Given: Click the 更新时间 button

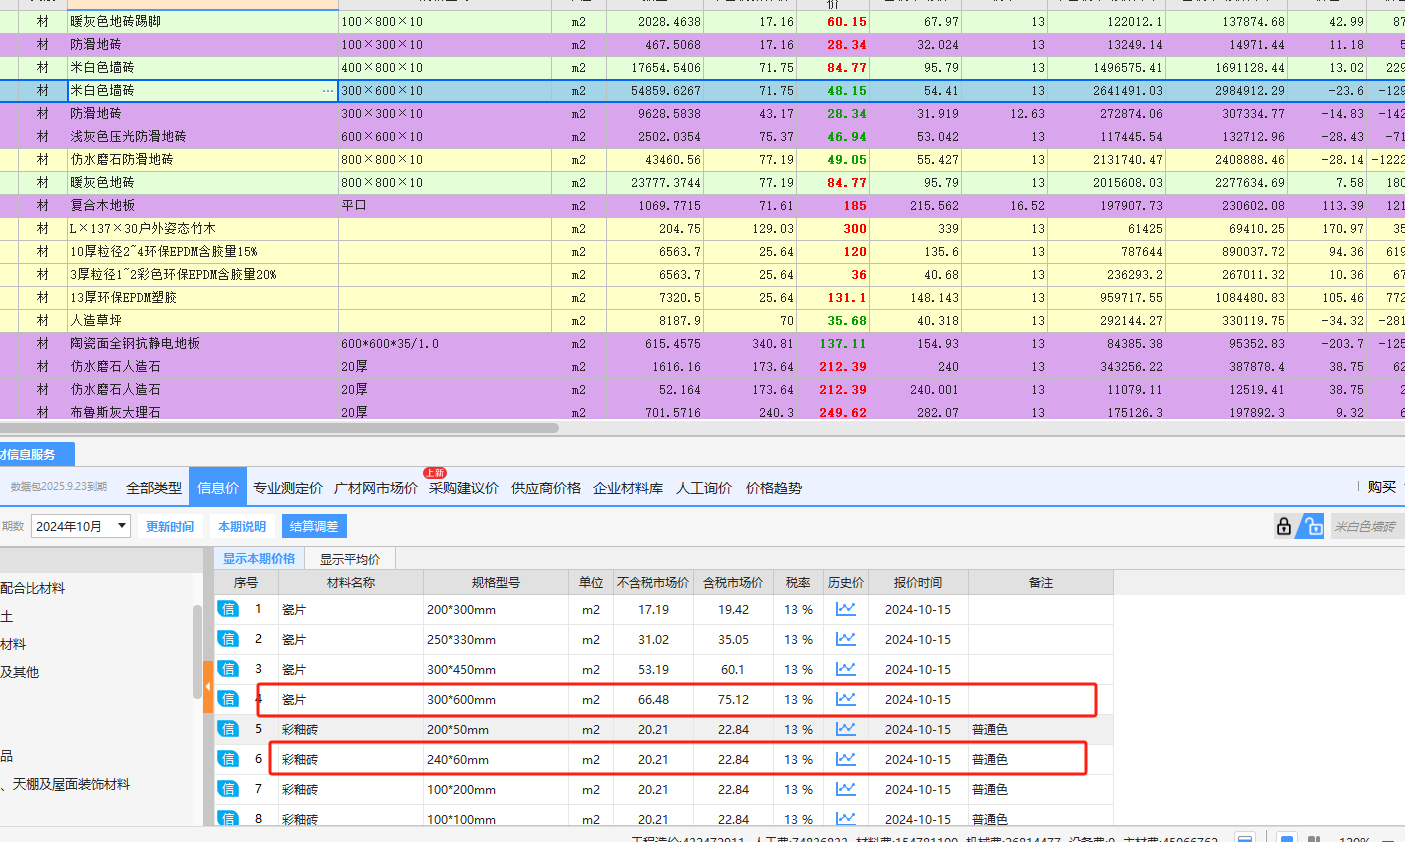Looking at the screenshot, I should point(170,526).
